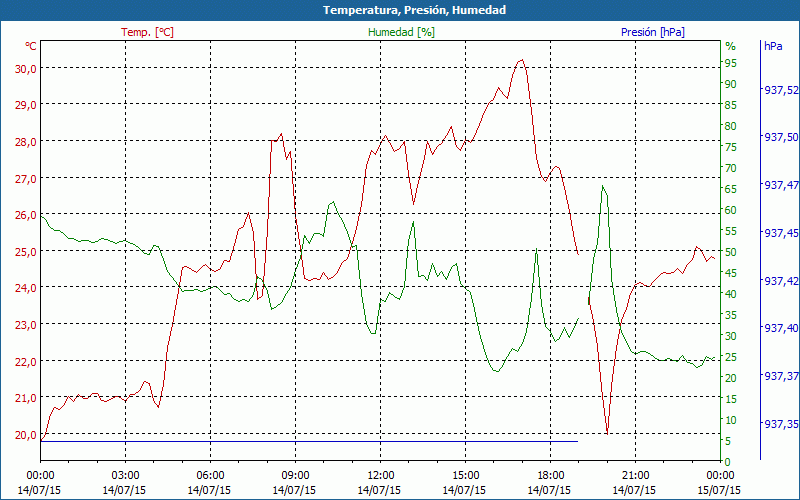
Task: Choose the single-digit 5 on humidity axis
Action: [728, 441]
